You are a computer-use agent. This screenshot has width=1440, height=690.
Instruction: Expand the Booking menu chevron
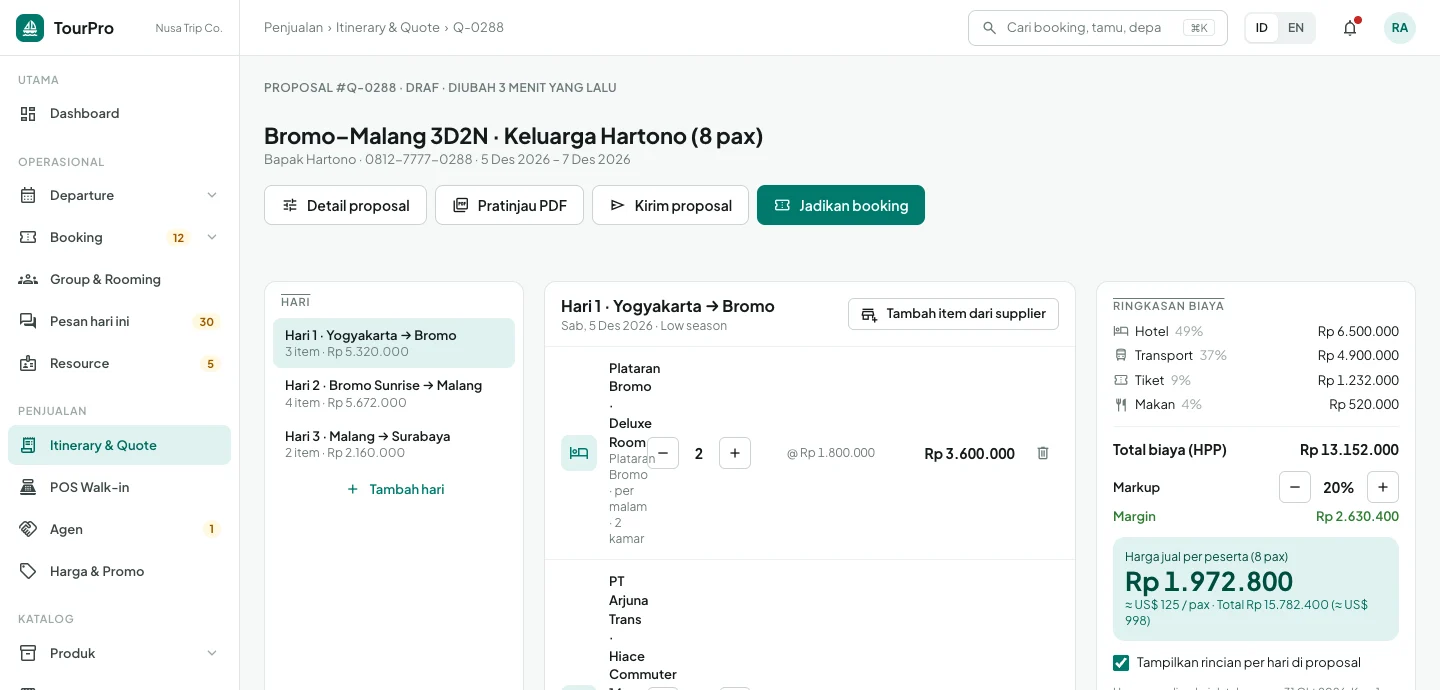click(x=212, y=237)
